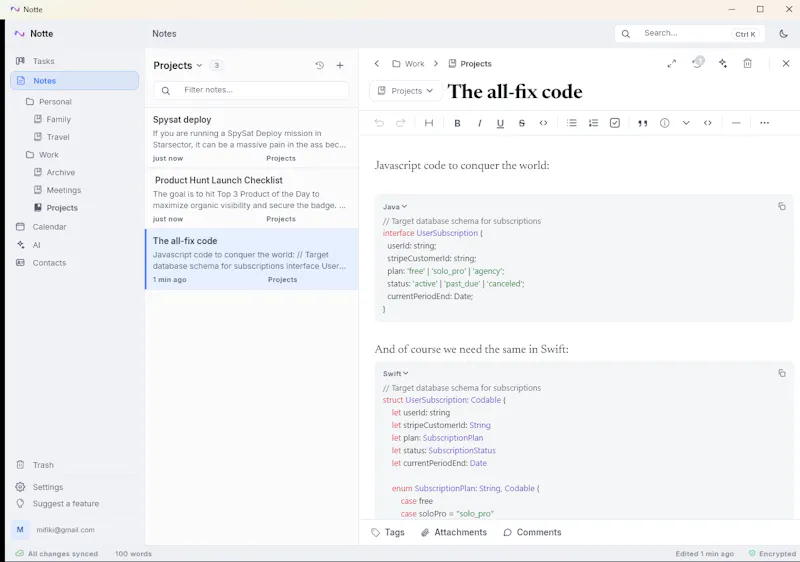Select Notes in the sidebar
Viewport: 800px width, 562px height.
pyautogui.click(x=74, y=81)
